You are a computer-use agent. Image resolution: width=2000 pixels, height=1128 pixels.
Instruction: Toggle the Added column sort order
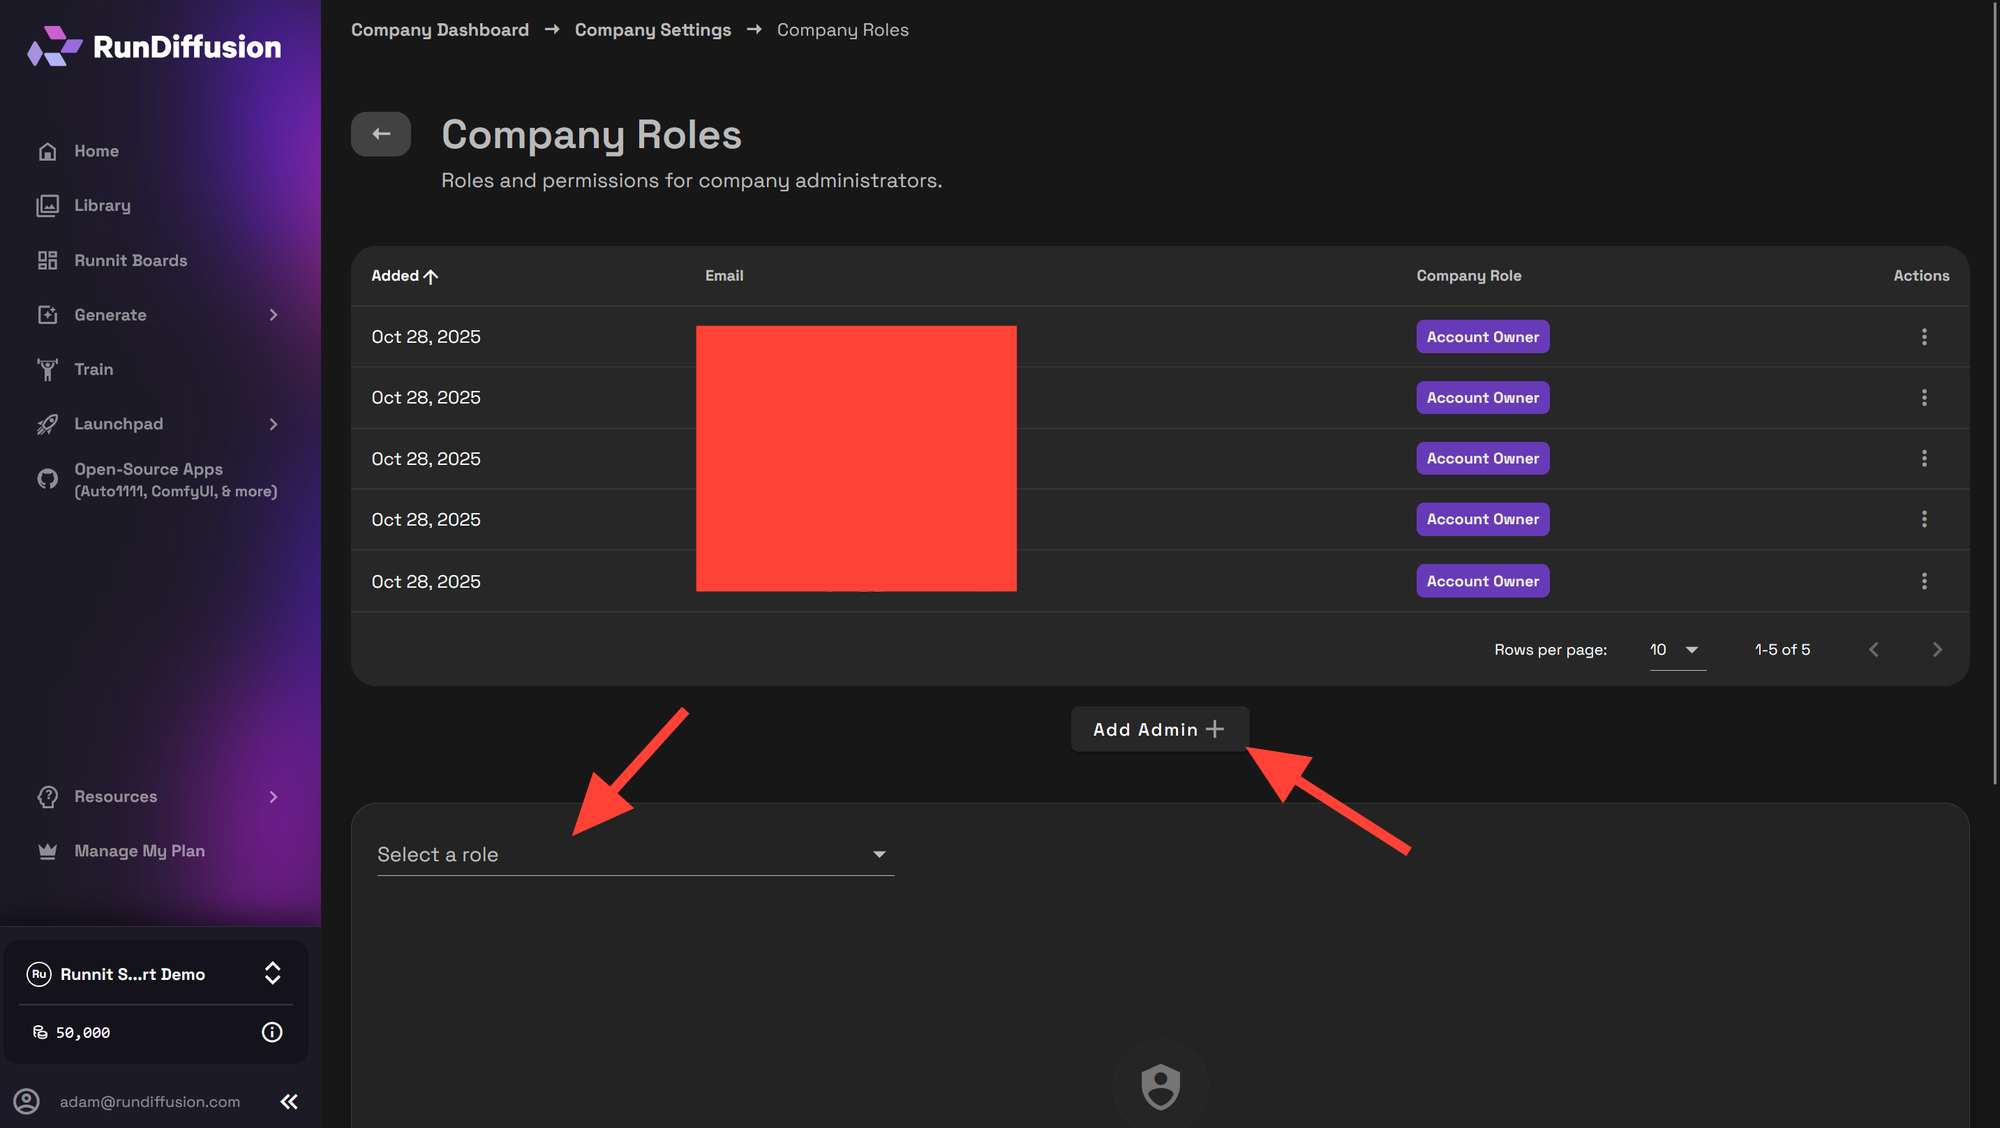pyautogui.click(x=404, y=275)
